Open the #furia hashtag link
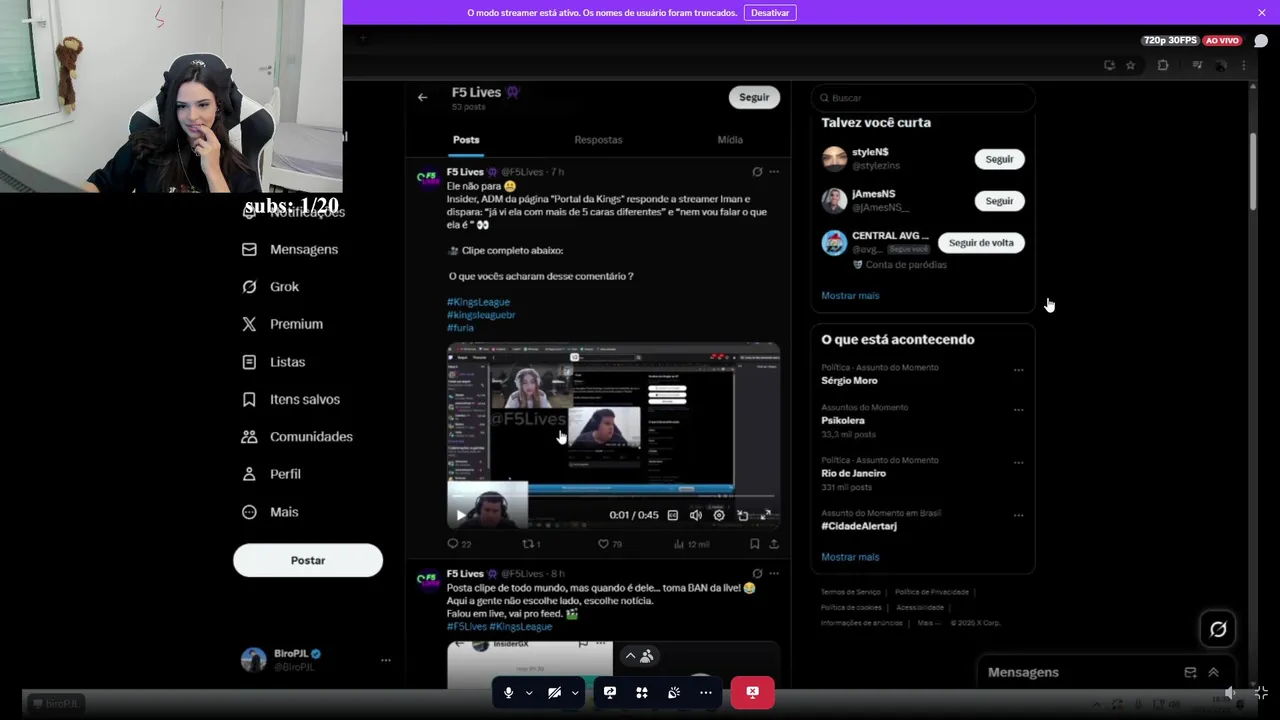 [460, 328]
